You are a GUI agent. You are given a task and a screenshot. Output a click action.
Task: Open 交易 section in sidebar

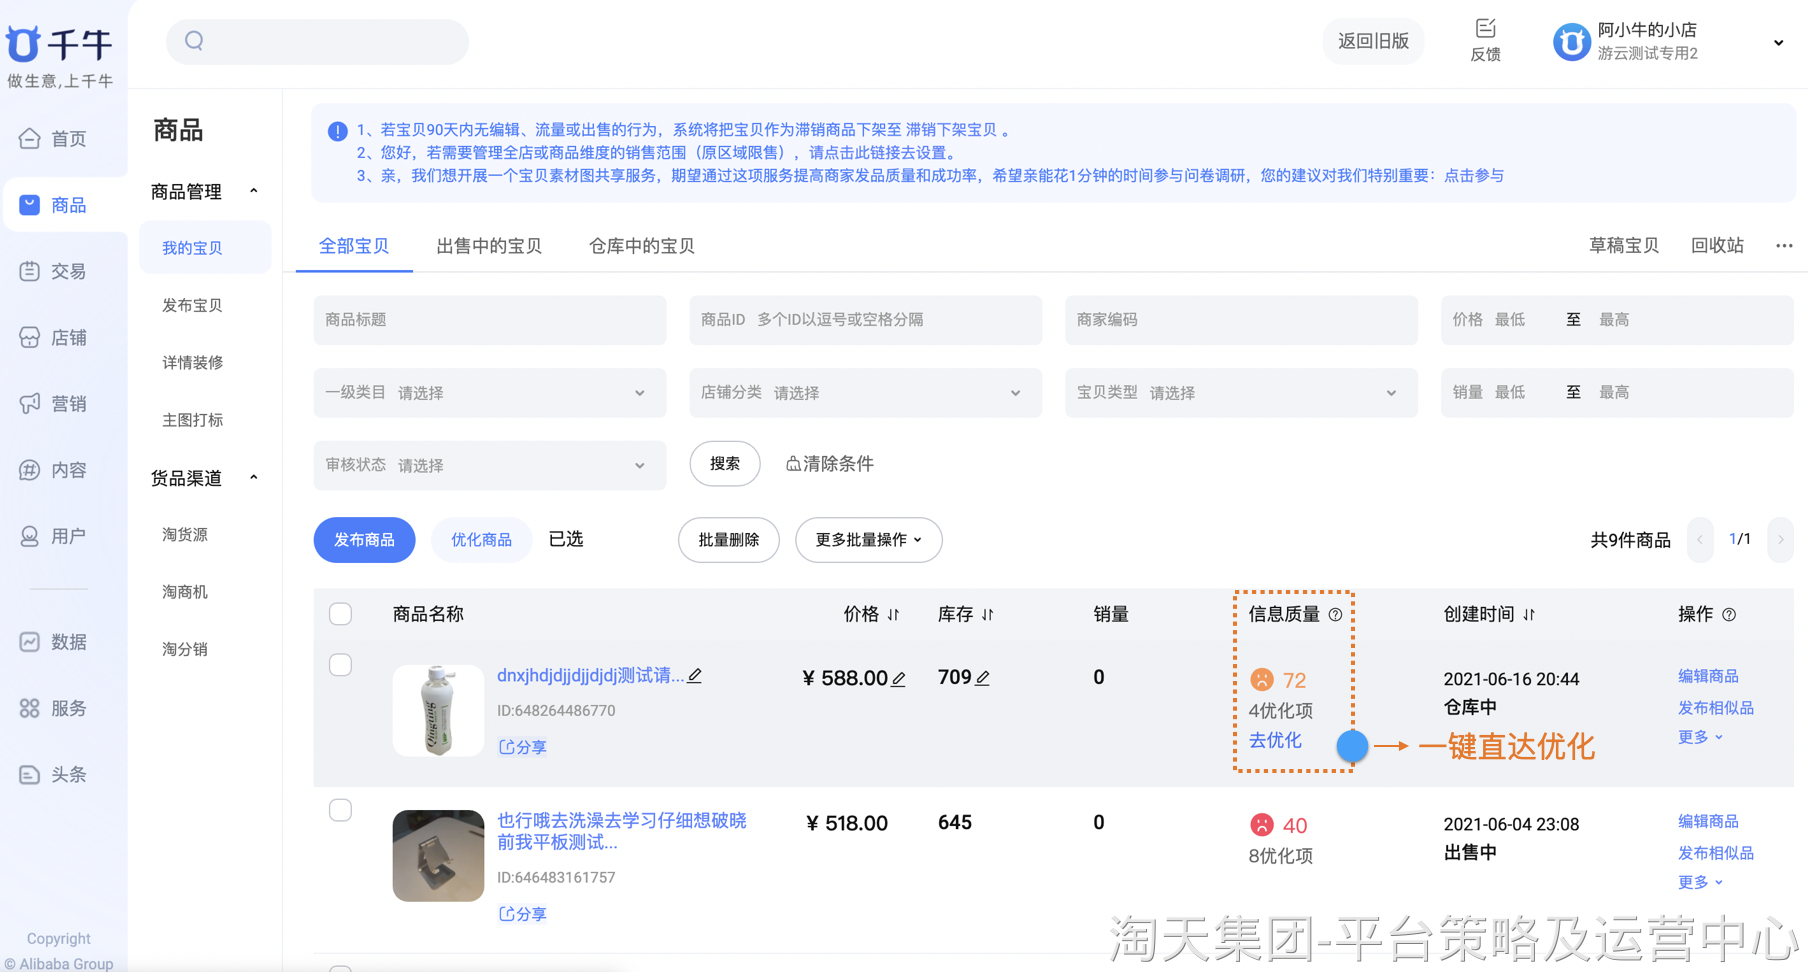pos(54,271)
